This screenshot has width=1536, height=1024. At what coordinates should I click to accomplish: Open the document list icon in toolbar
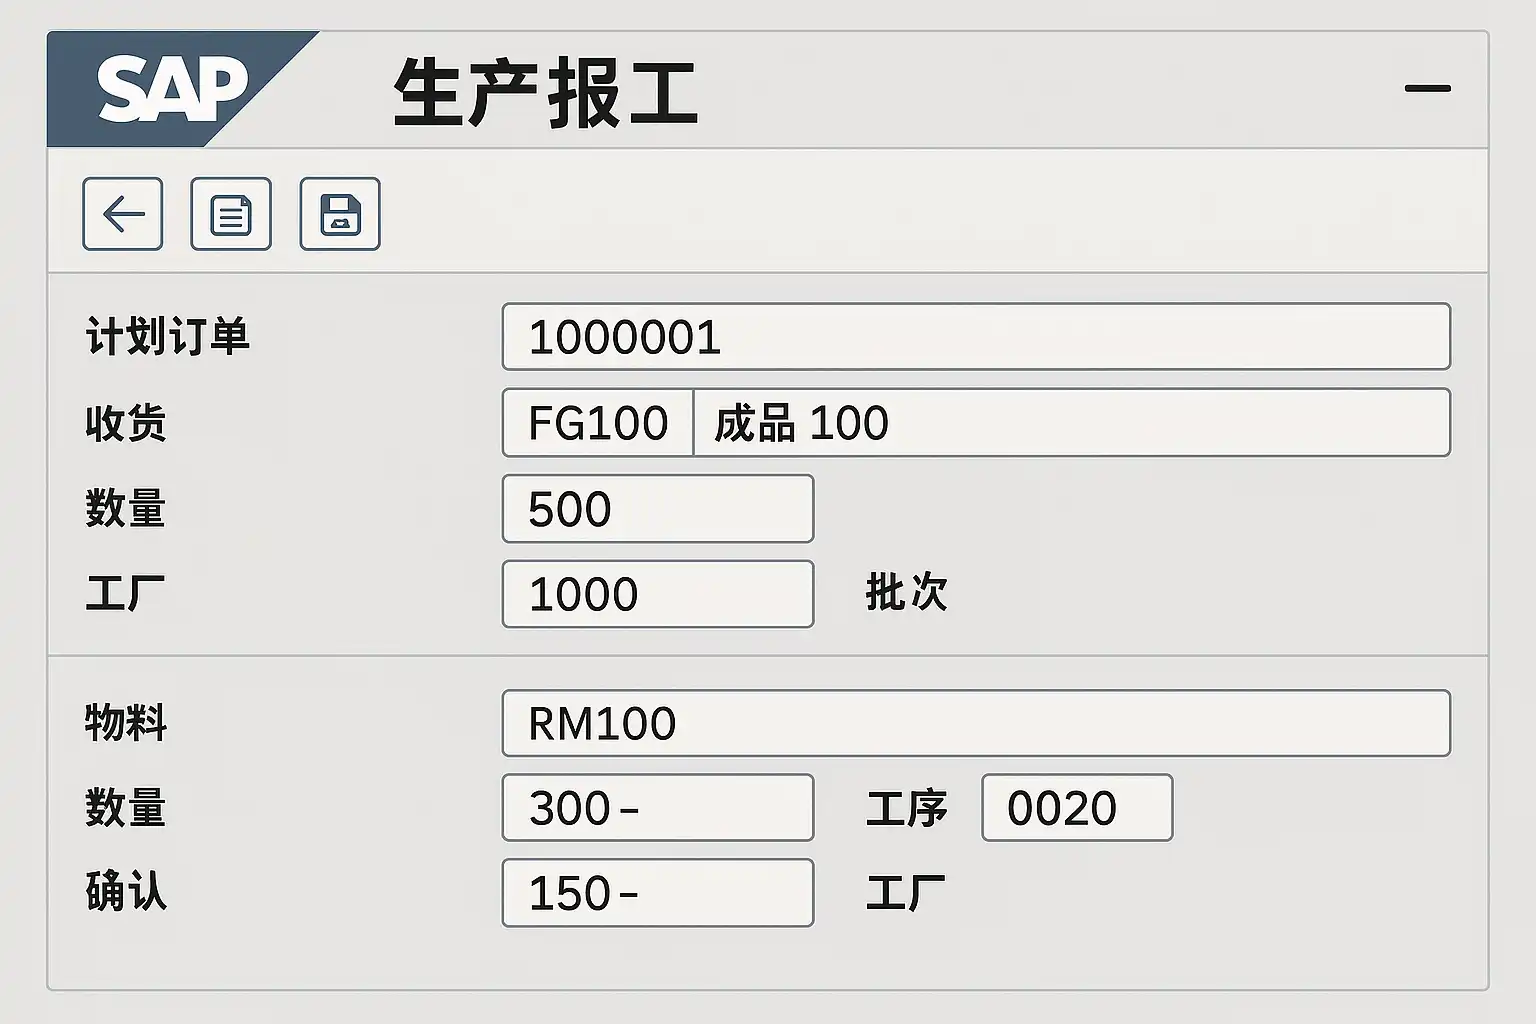point(230,215)
